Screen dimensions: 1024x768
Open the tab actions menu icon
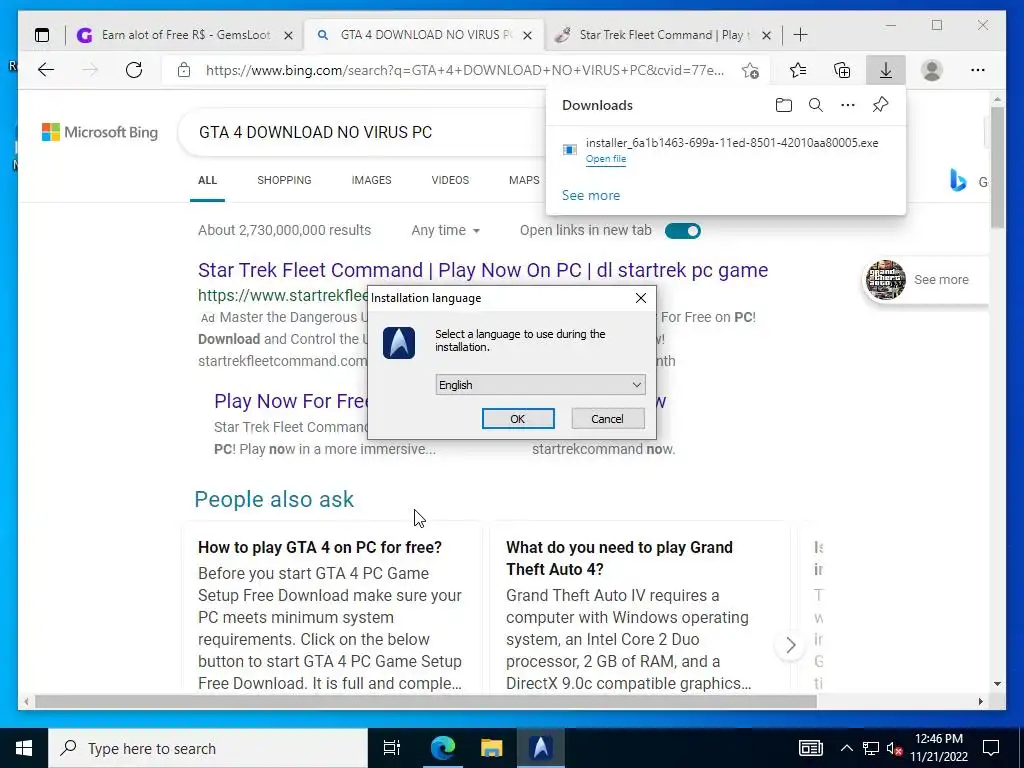(42, 35)
